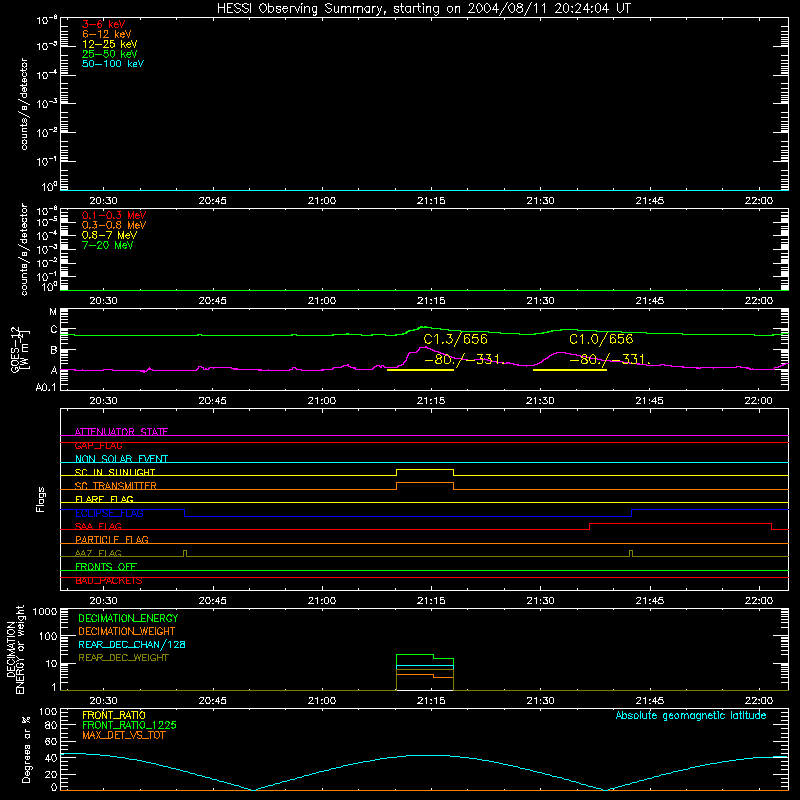The image size is (800, 800).
Task: Click the DECIMATION_ENERGY legend entry
Action: tap(128, 618)
